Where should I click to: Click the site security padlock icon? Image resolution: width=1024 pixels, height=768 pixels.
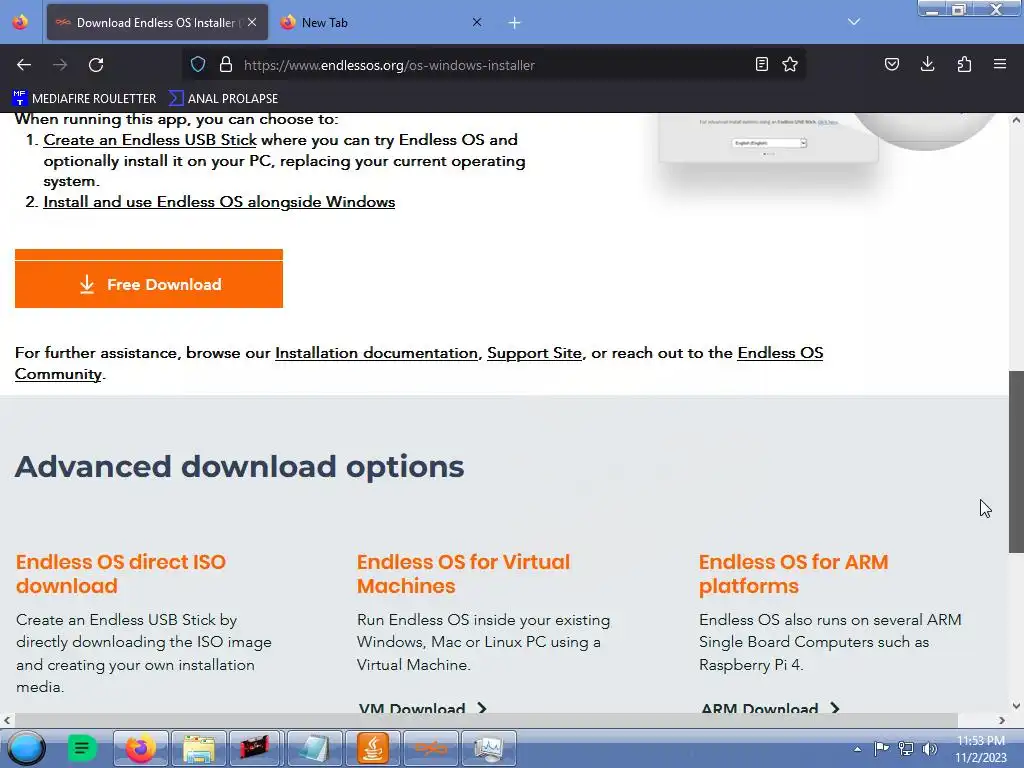[x=226, y=65]
